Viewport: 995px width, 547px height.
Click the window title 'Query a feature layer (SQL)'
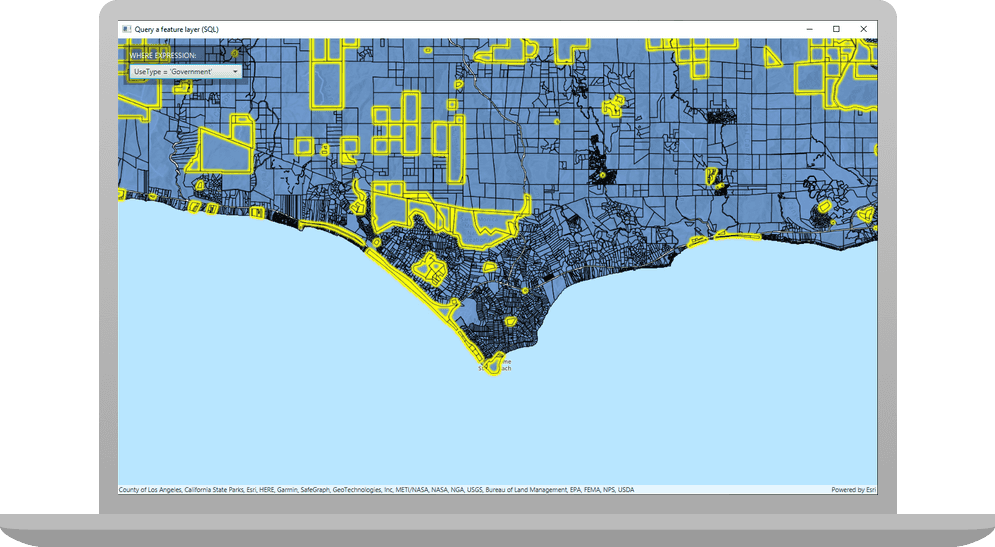pos(176,29)
